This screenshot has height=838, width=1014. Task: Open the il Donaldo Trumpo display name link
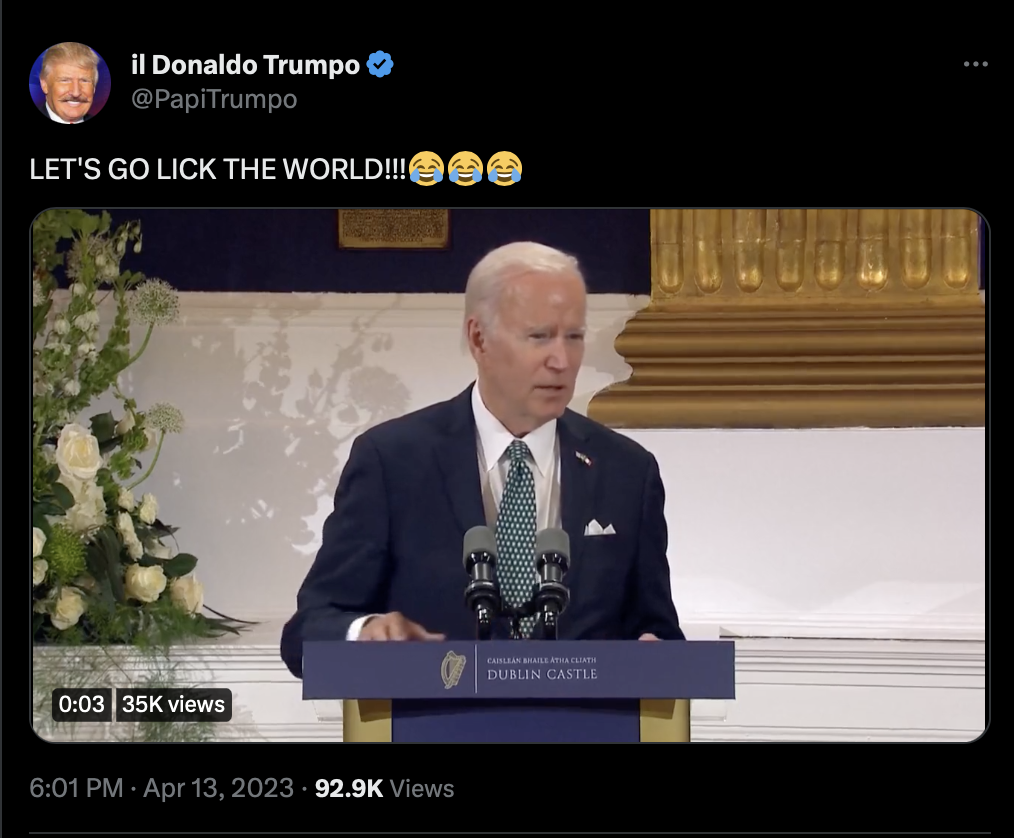coord(245,65)
